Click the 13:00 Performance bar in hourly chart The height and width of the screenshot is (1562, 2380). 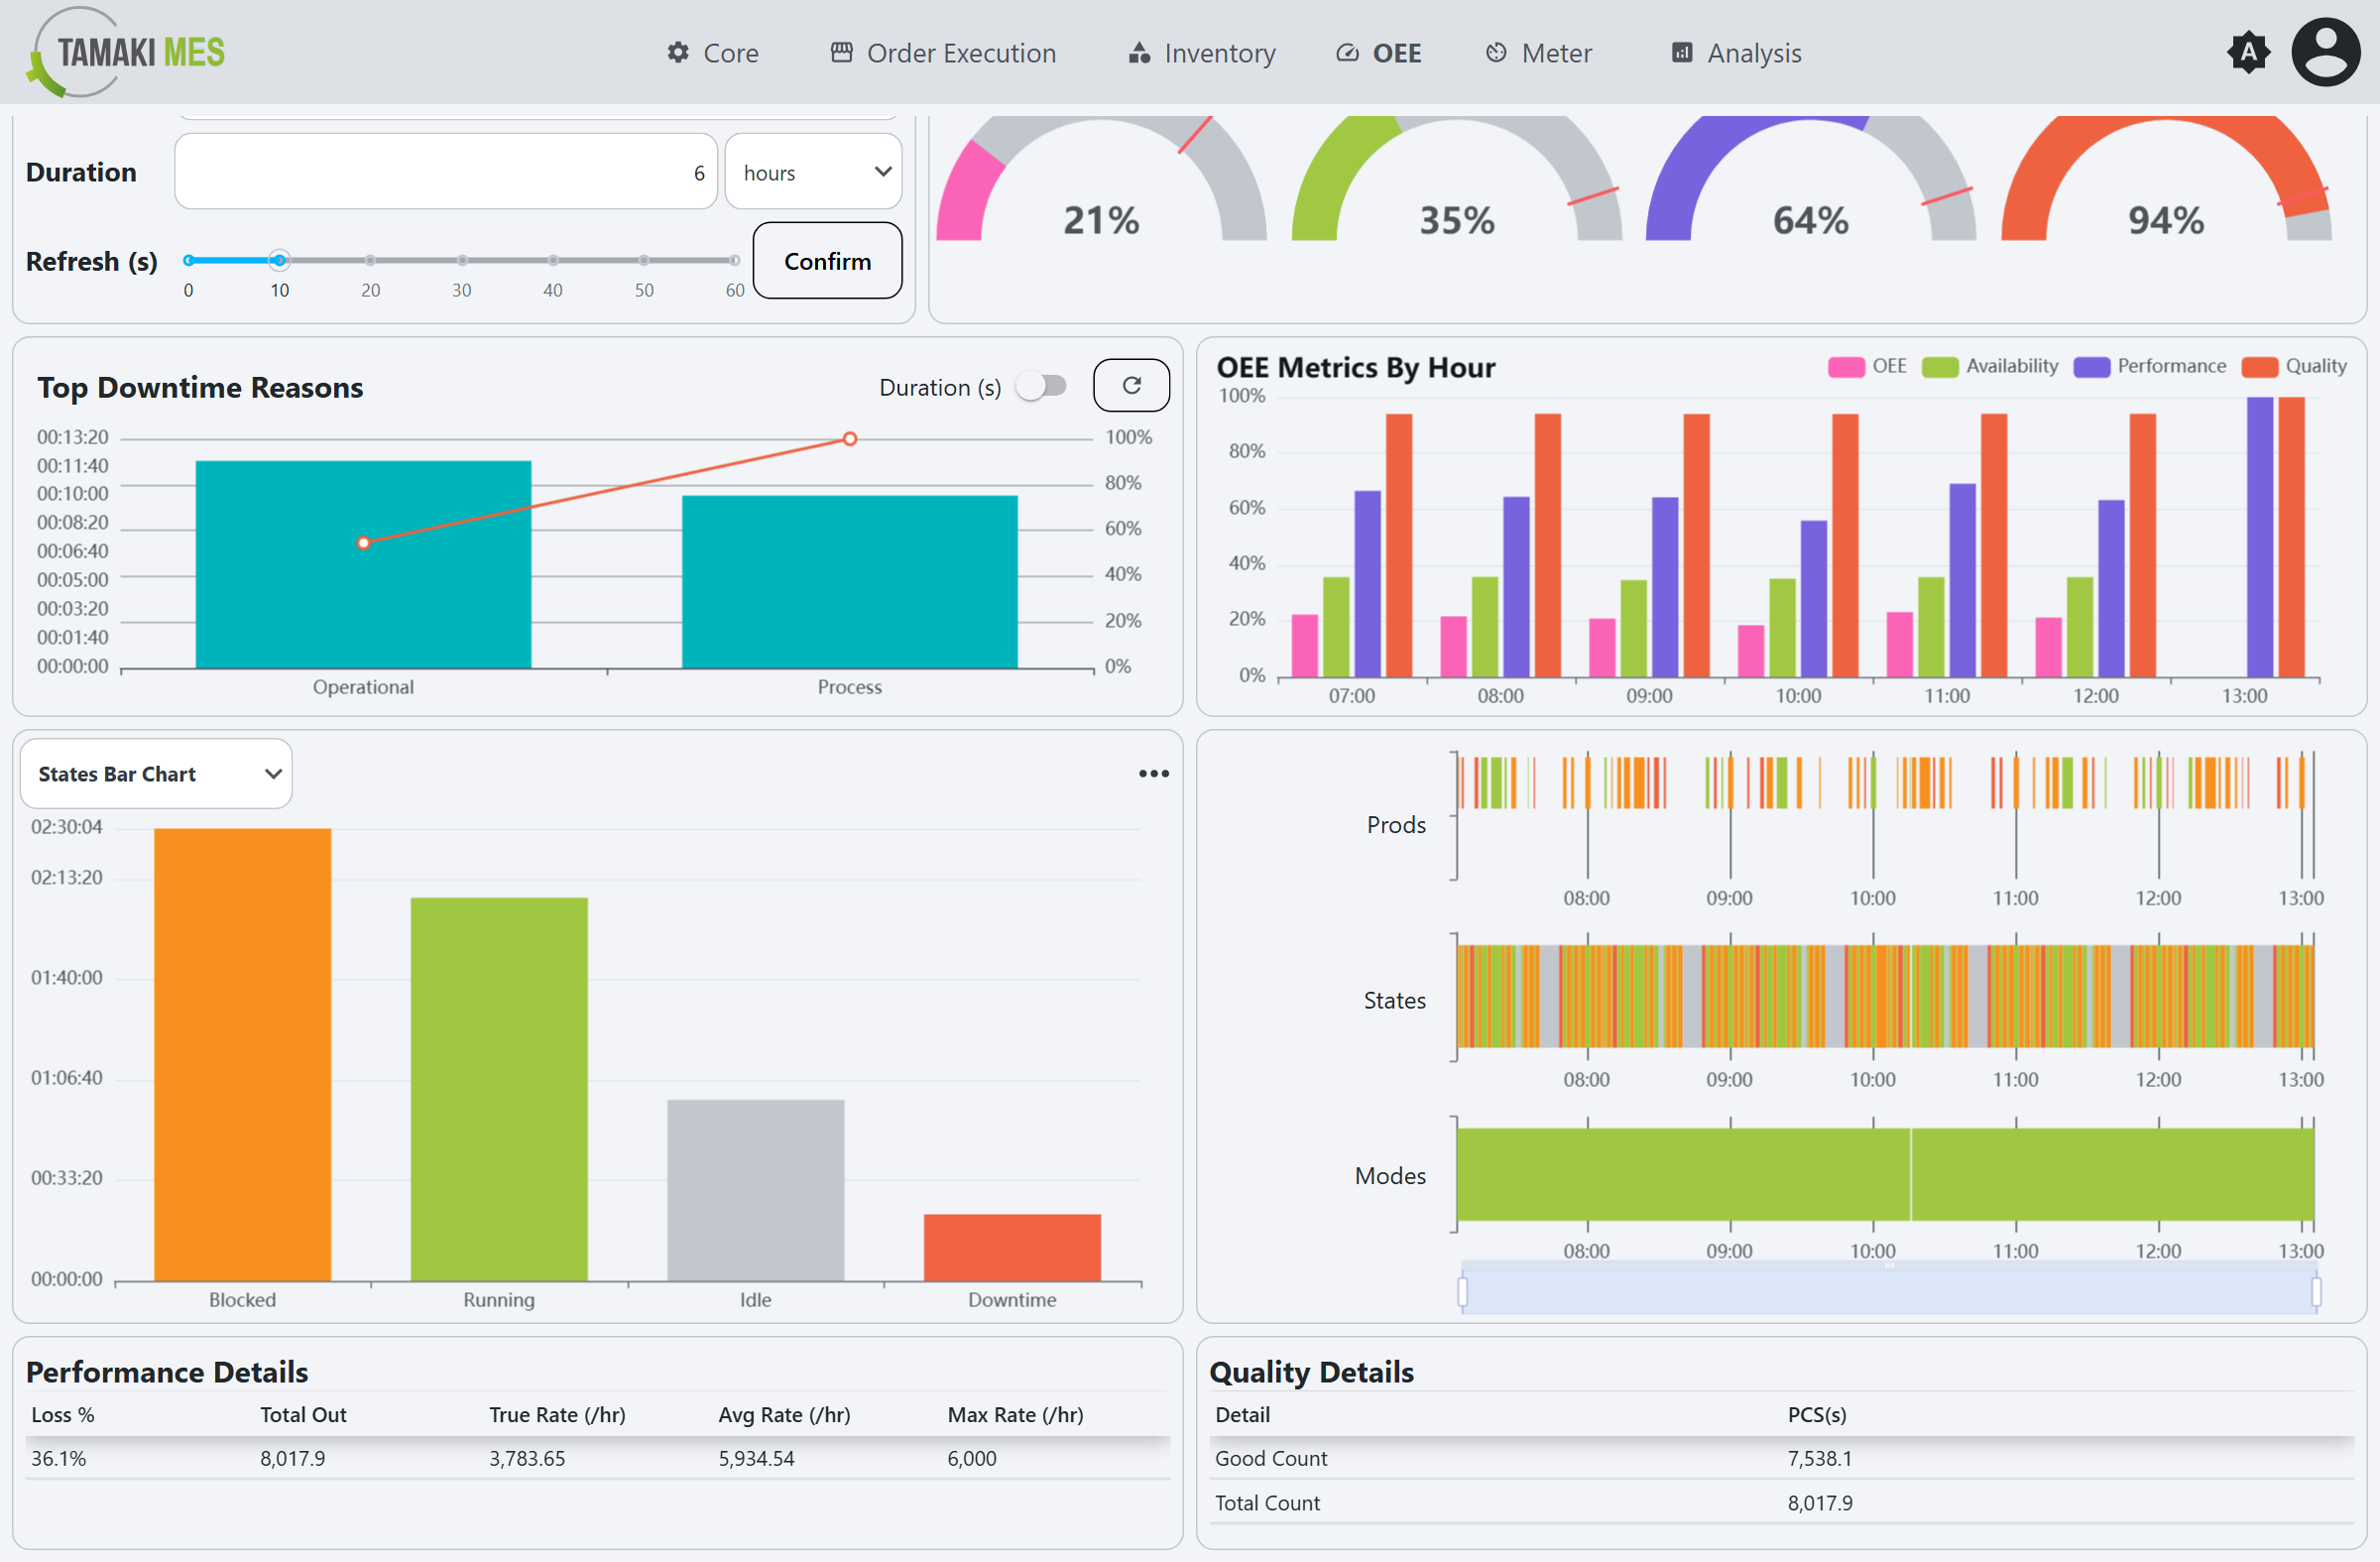(x=2260, y=537)
